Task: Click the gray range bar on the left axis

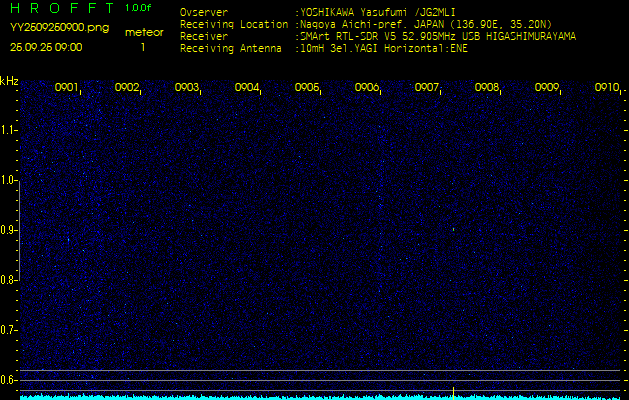Action: [x=19, y=231]
